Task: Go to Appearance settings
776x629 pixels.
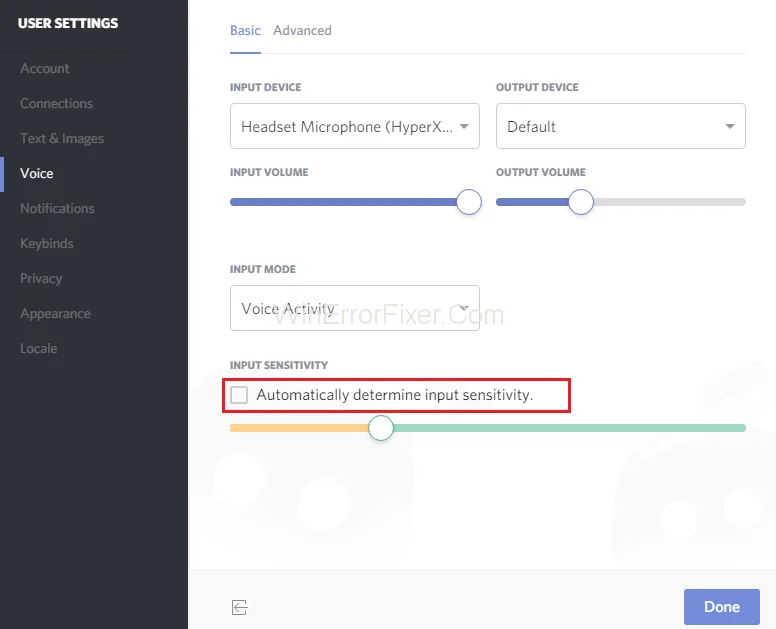Action: [55, 314]
